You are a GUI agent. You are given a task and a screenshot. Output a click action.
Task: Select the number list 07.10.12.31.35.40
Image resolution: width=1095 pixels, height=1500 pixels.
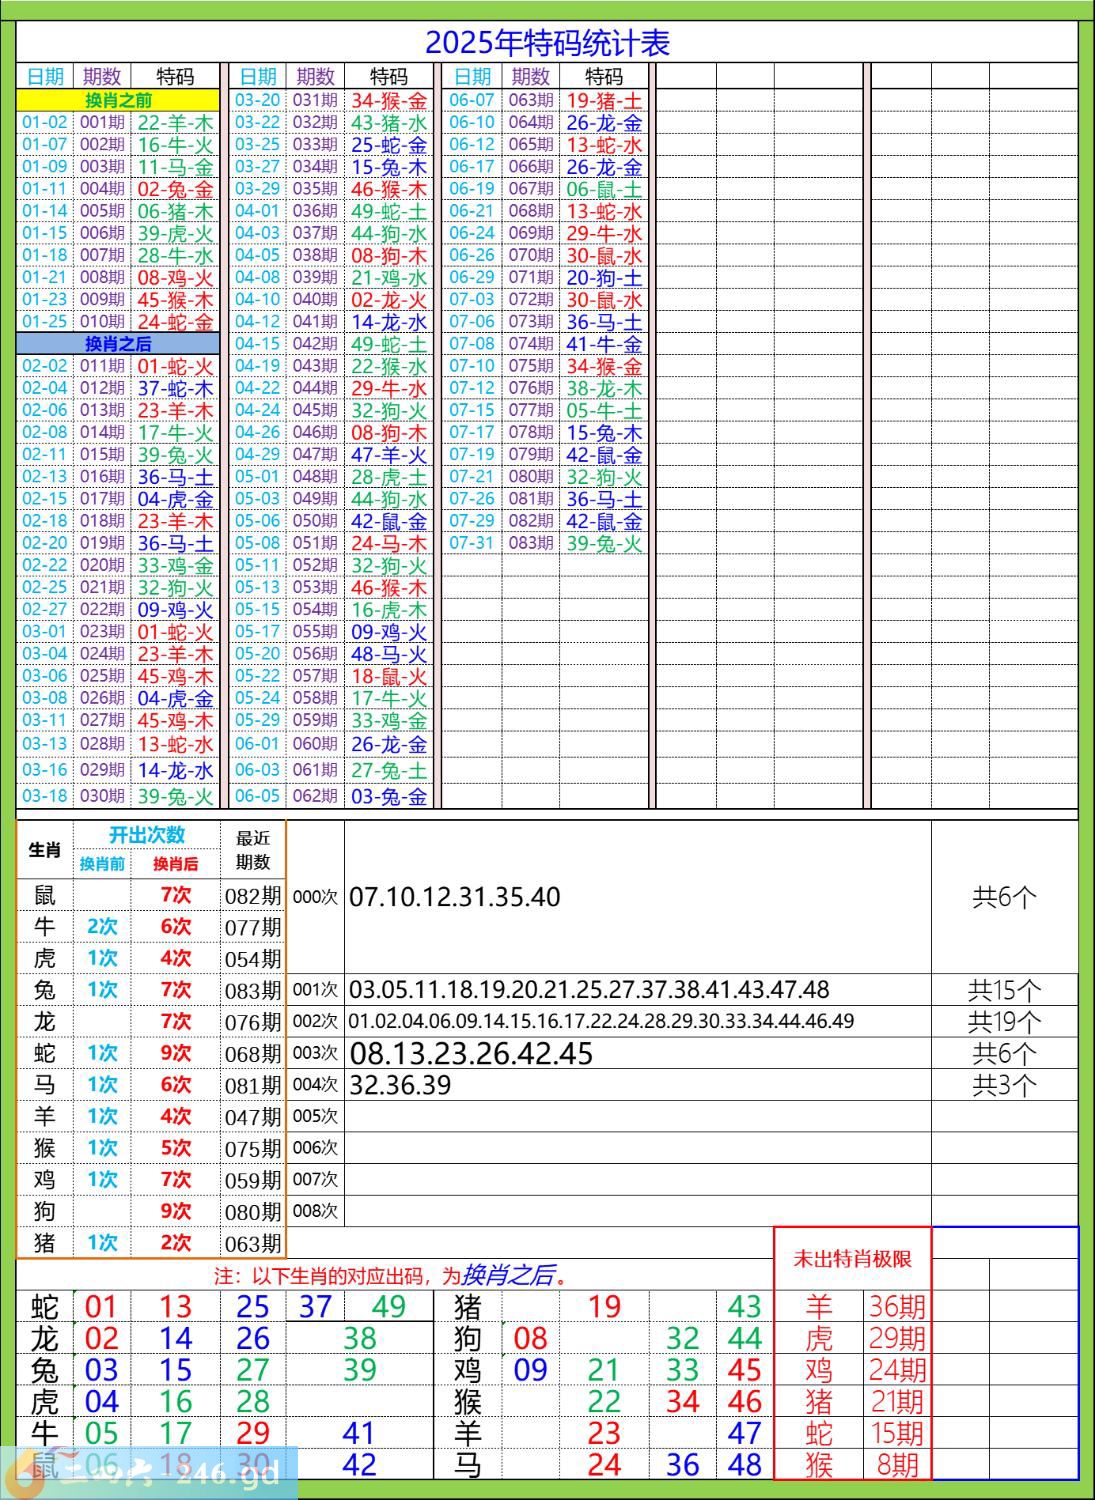(x=455, y=896)
